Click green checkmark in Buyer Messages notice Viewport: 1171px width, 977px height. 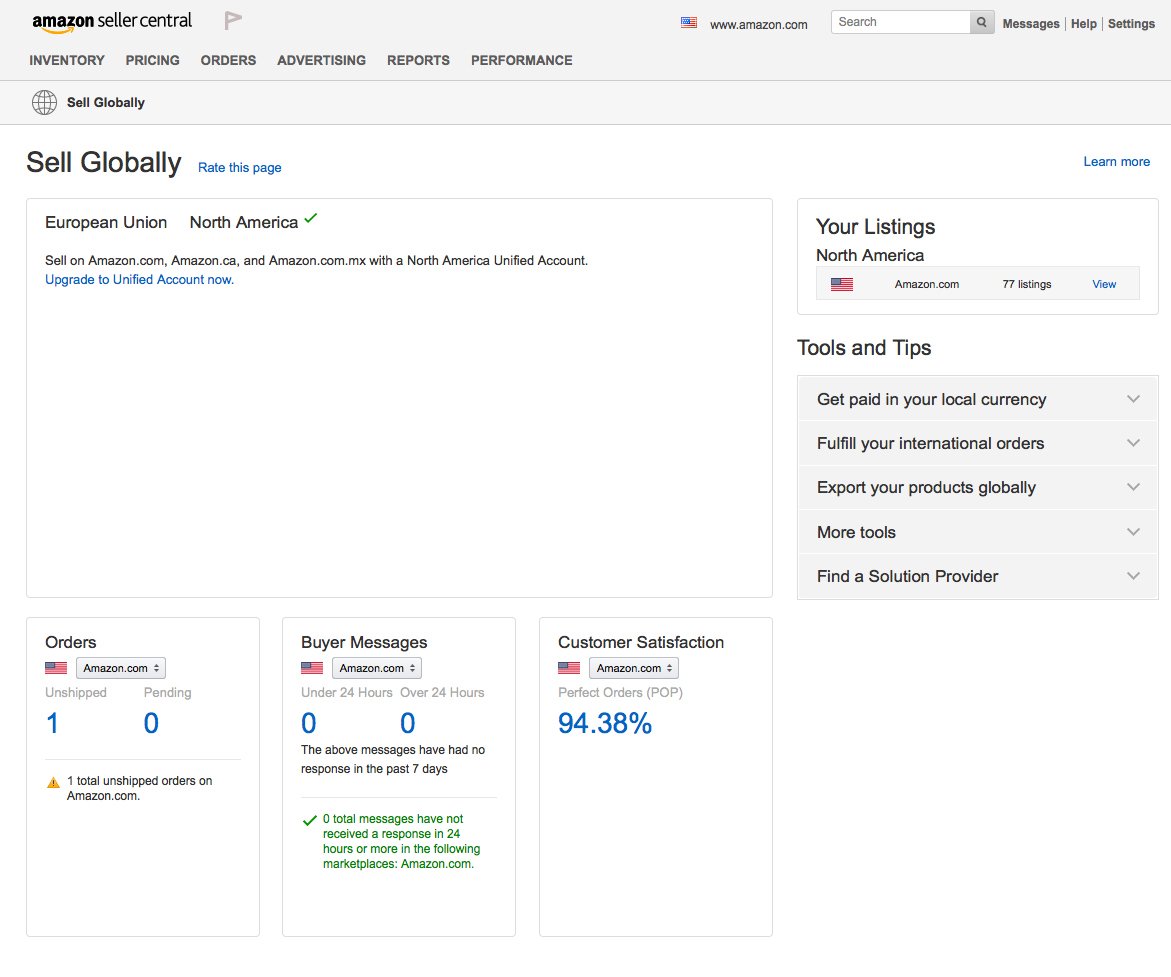[309, 820]
